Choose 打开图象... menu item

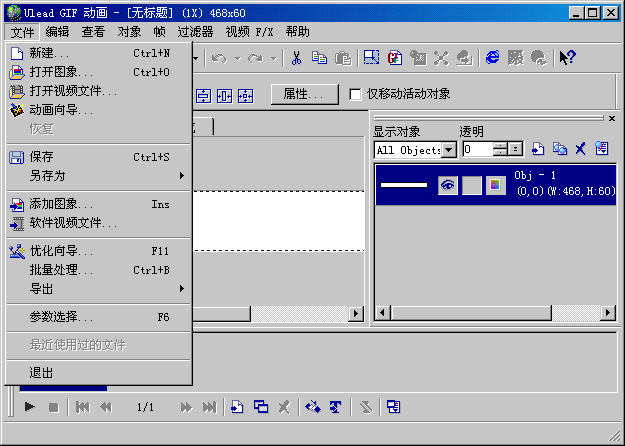pyautogui.click(x=99, y=72)
